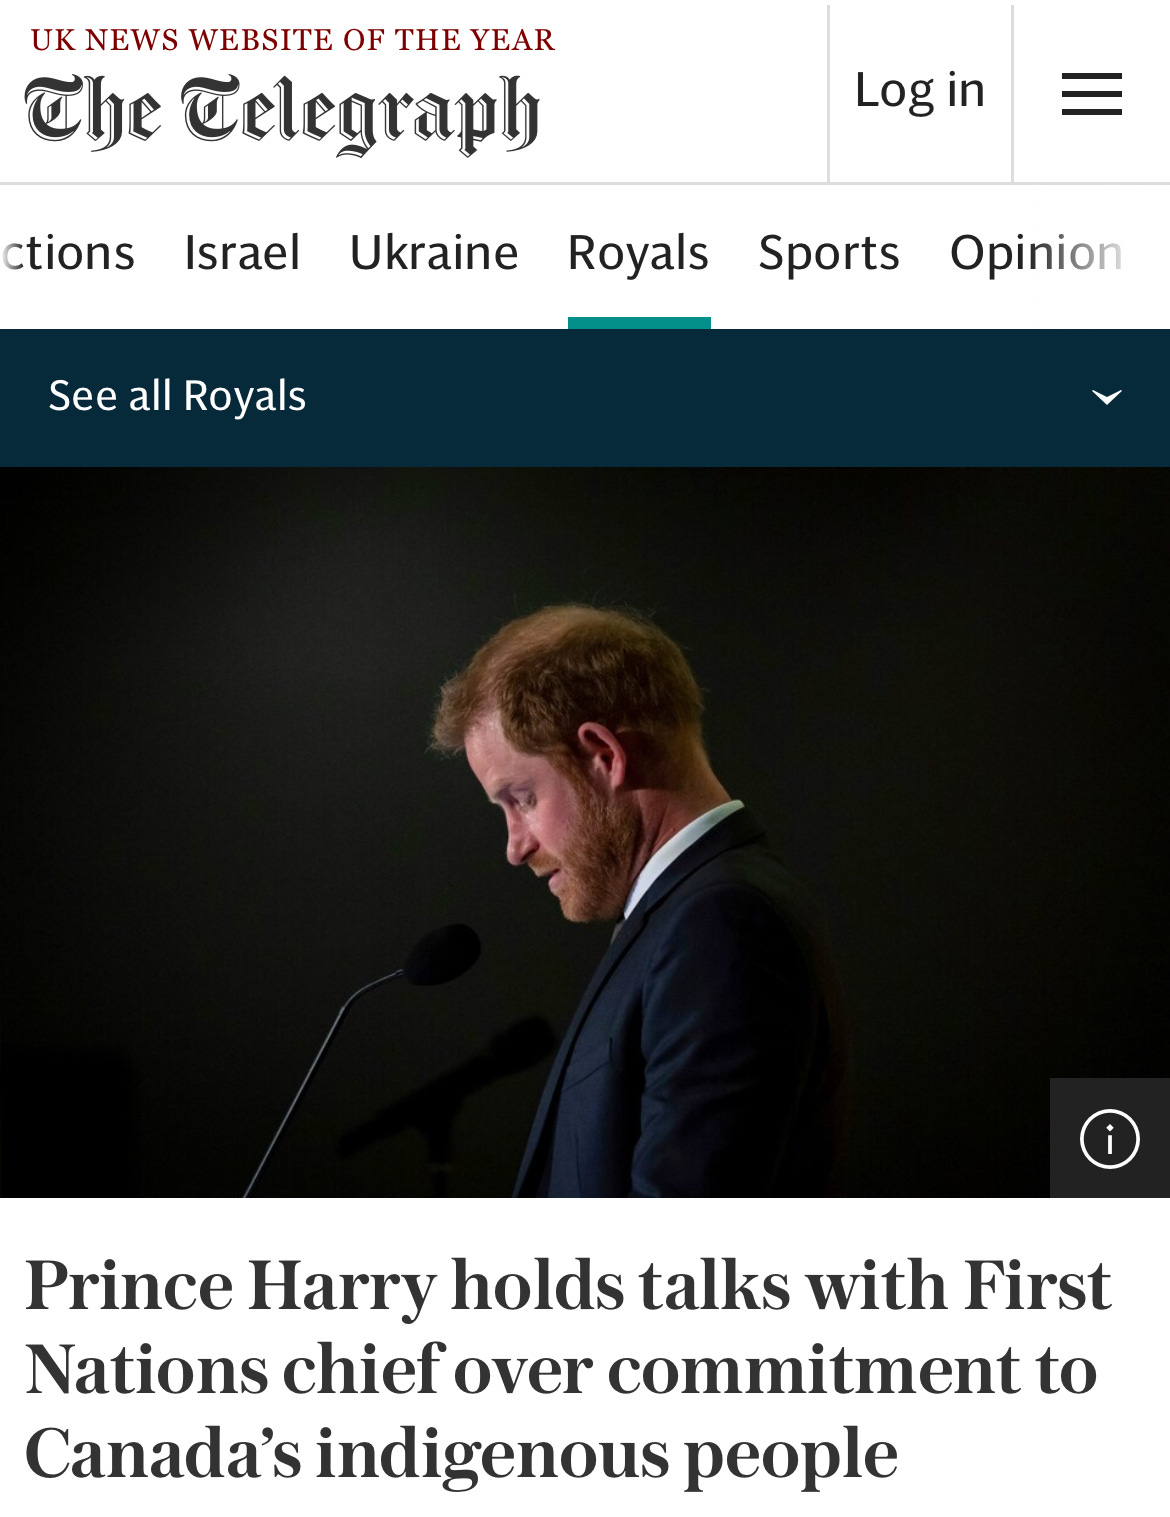Open the Ukraine section tab

pyautogui.click(x=434, y=253)
